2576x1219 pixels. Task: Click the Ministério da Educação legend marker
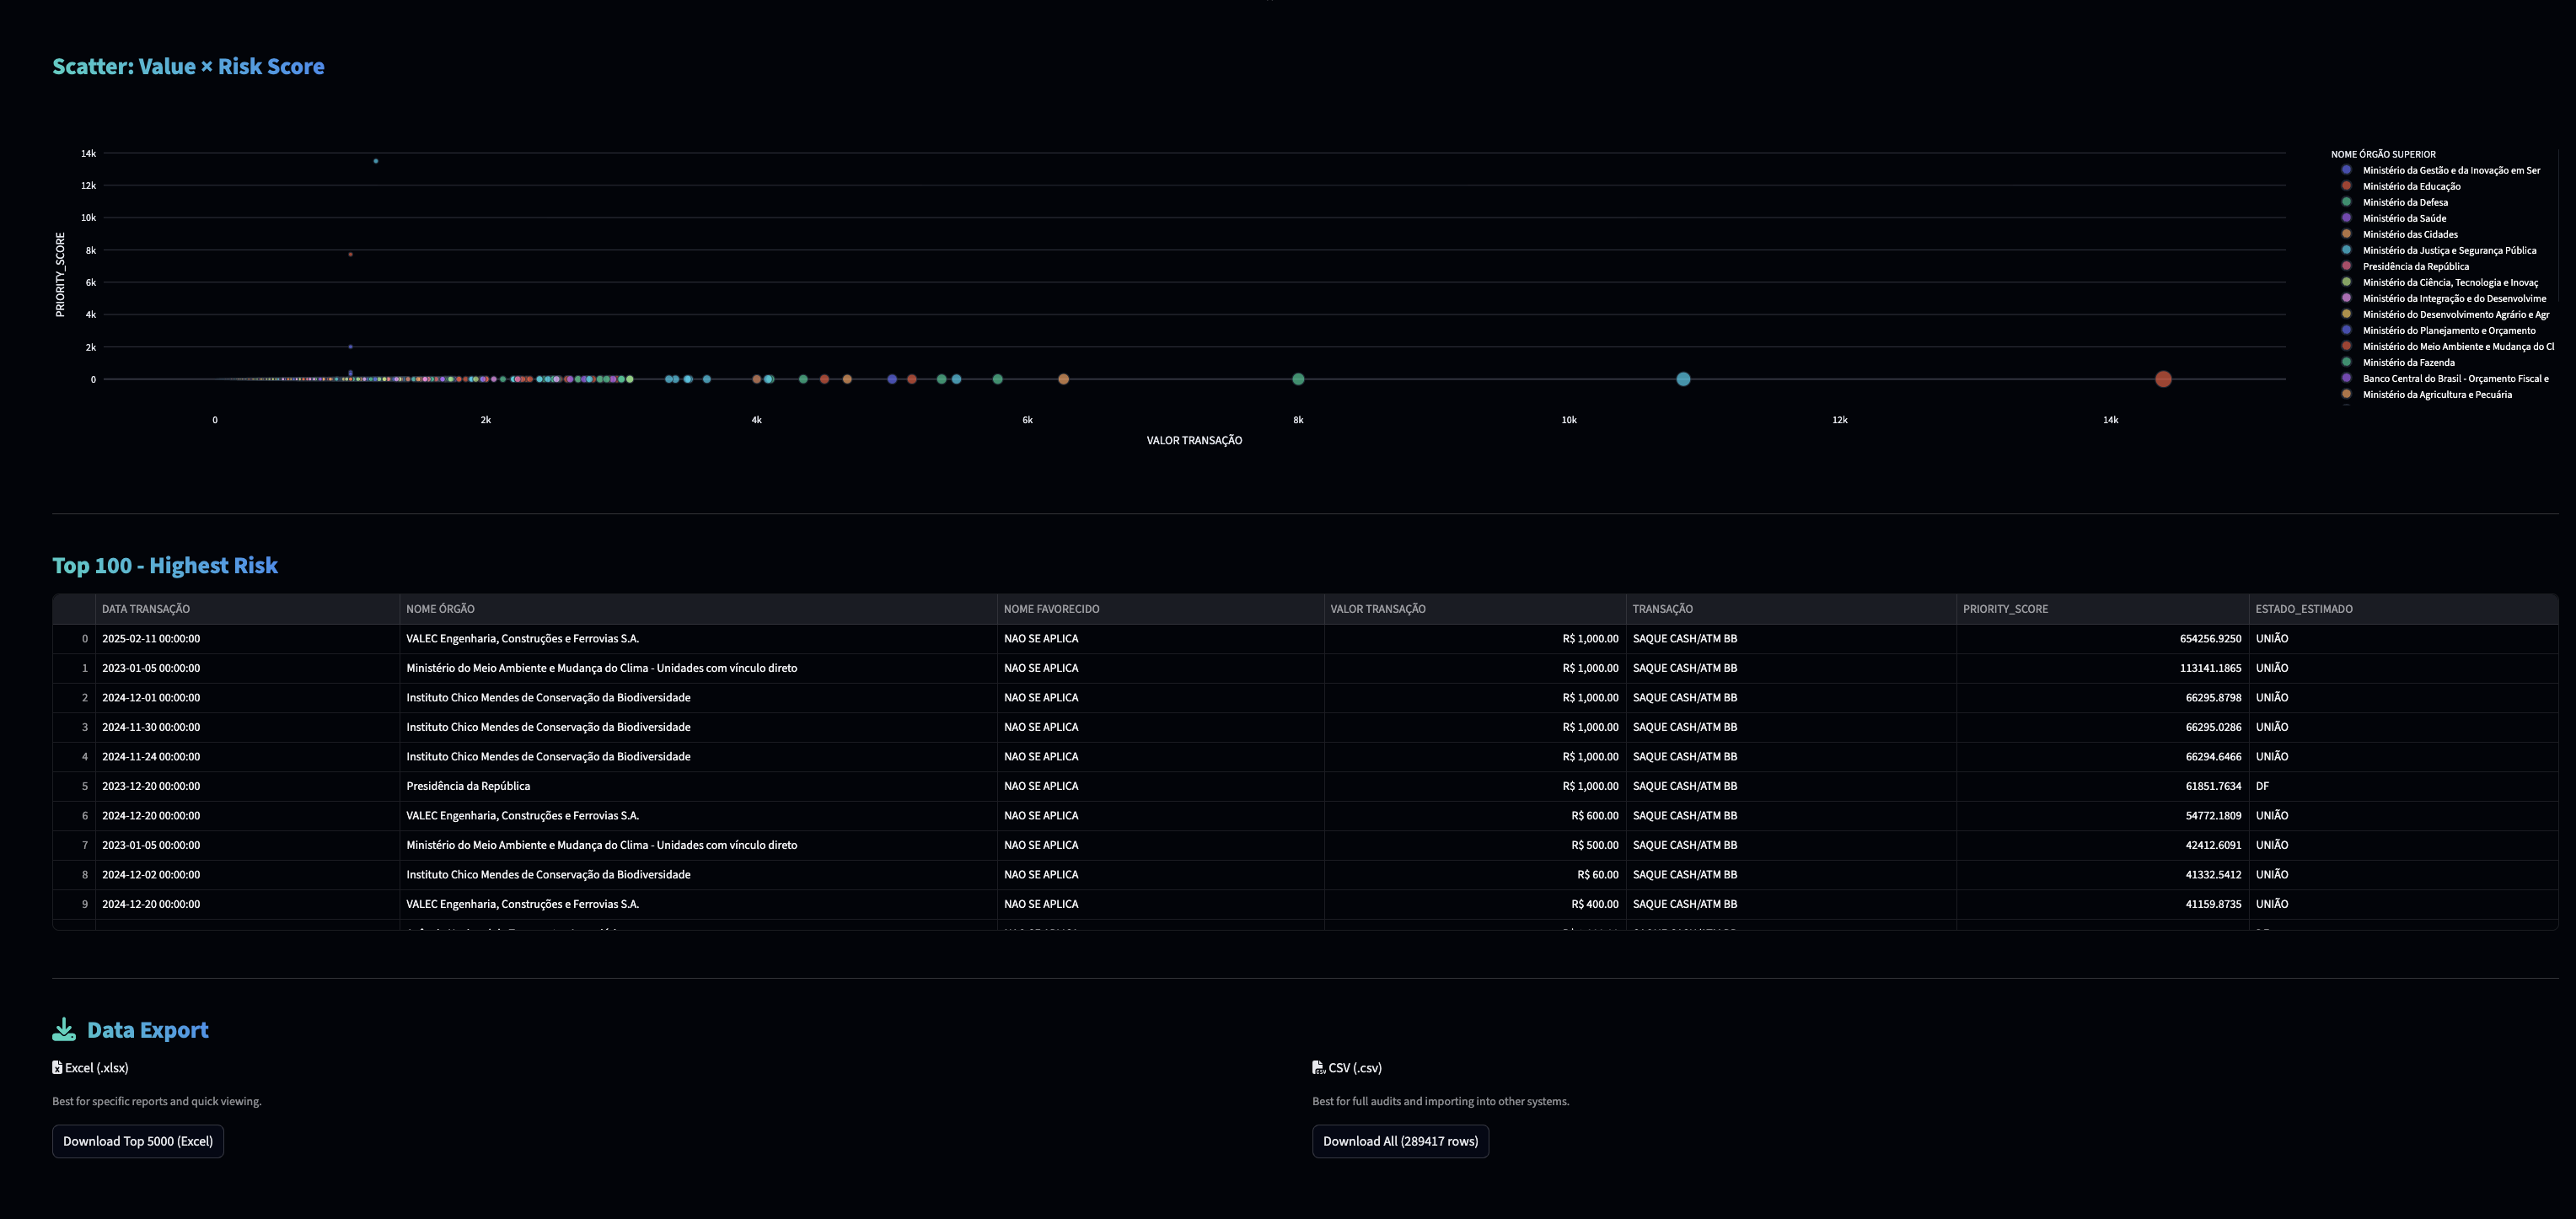click(x=2346, y=186)
